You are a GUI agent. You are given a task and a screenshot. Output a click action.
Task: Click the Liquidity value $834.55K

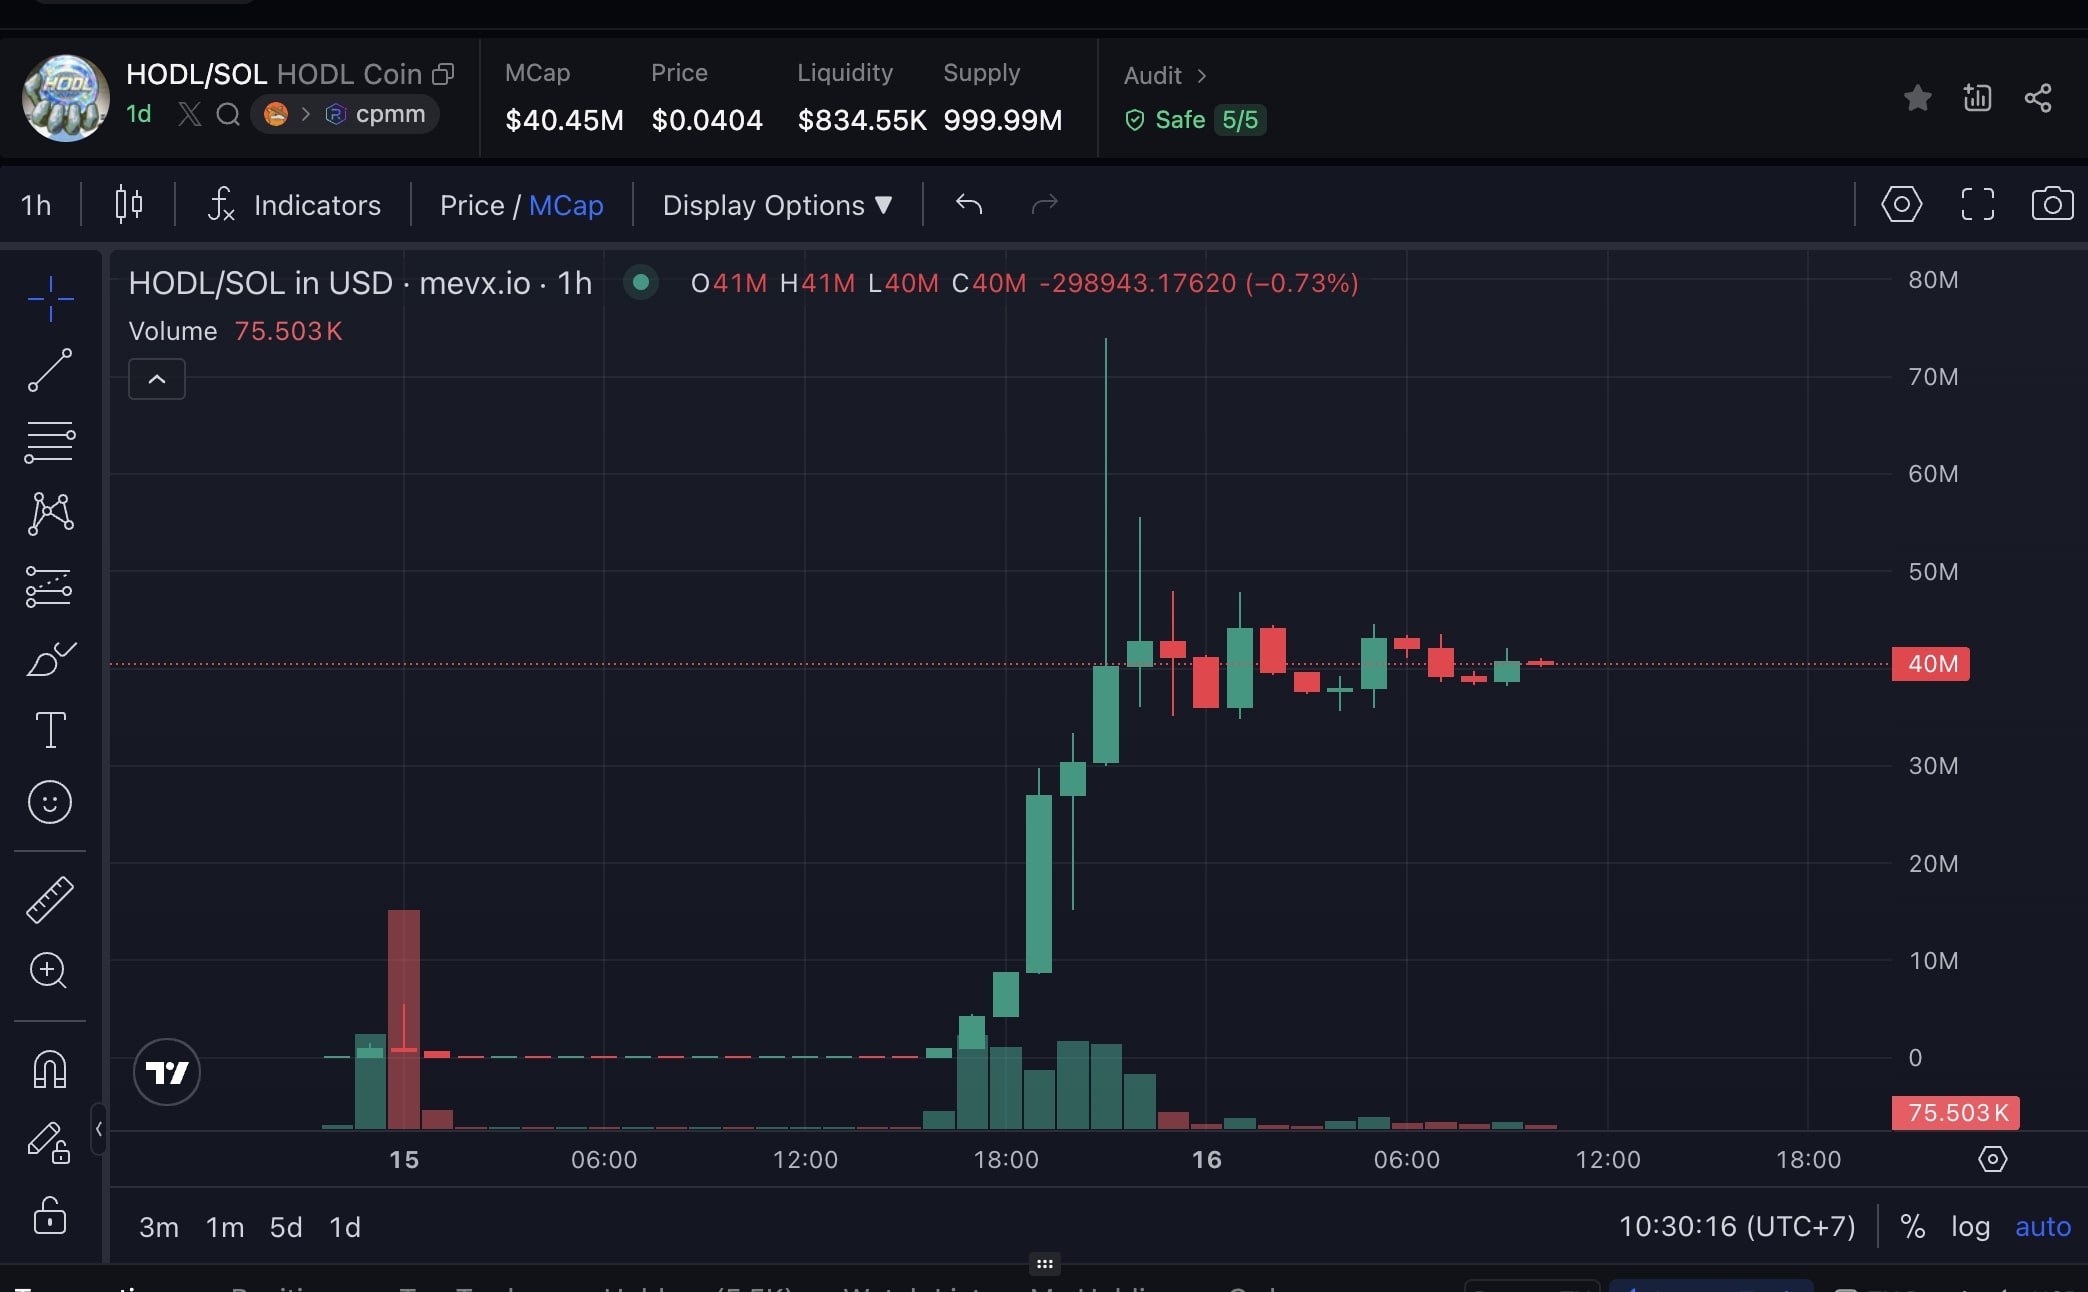pos(862,120)
